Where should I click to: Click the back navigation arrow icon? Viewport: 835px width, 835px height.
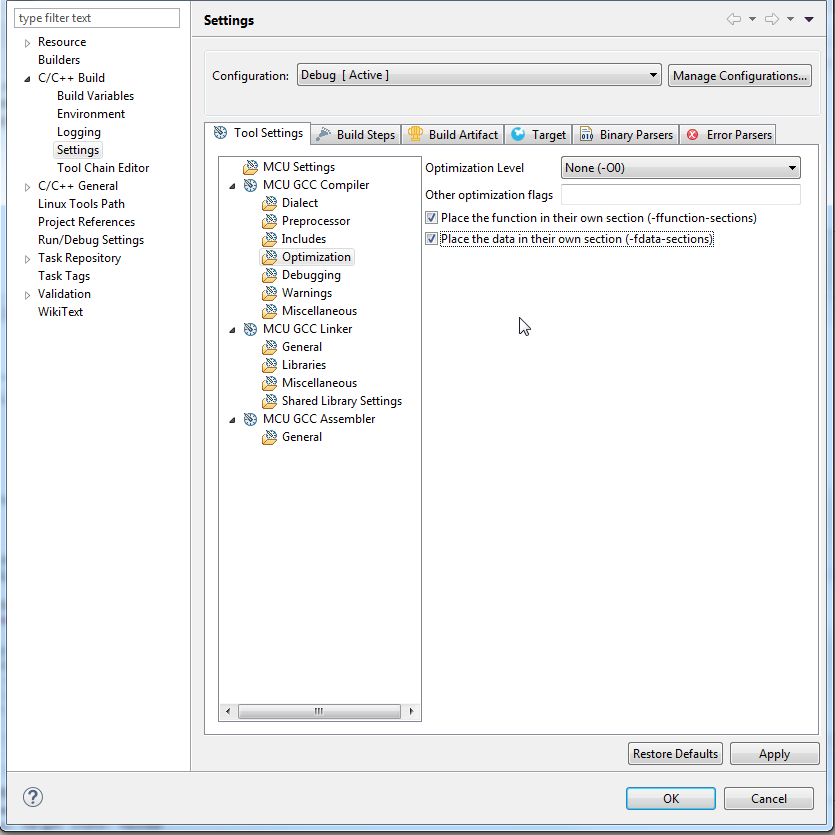(x=733, y=20)
